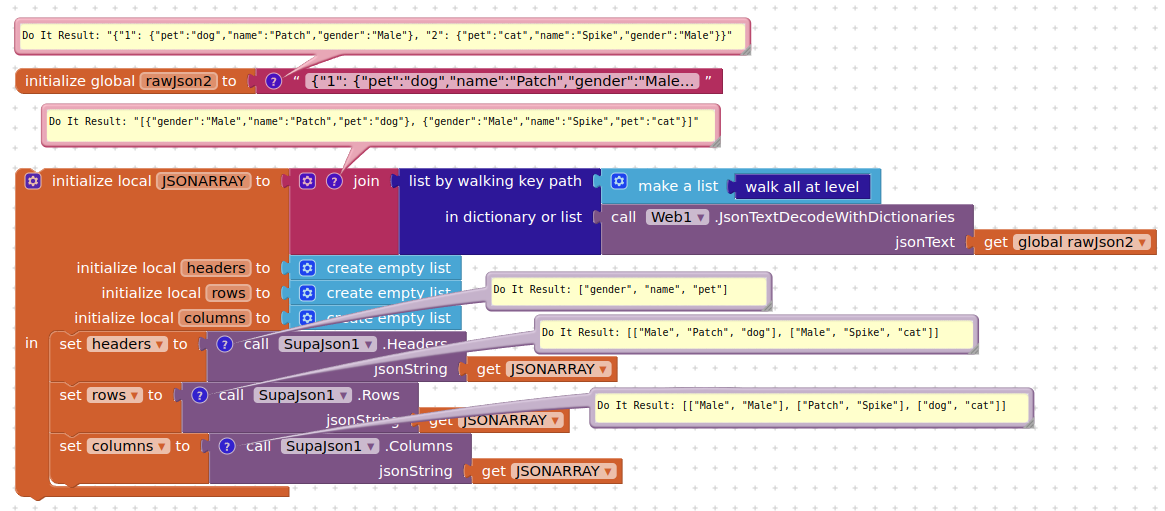This screenshot has width=1165, height=511.
Task: Click the question mark icon on join block
Action: (334, 181)
